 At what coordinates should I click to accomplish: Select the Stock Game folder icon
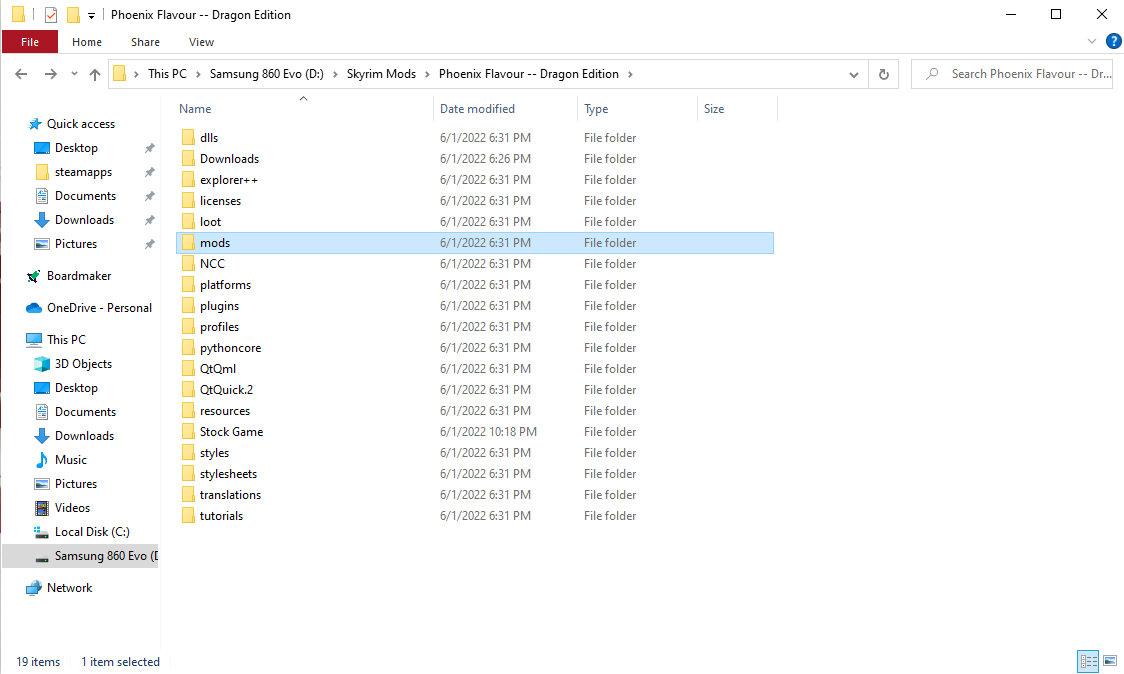click(x=188, y=432)
